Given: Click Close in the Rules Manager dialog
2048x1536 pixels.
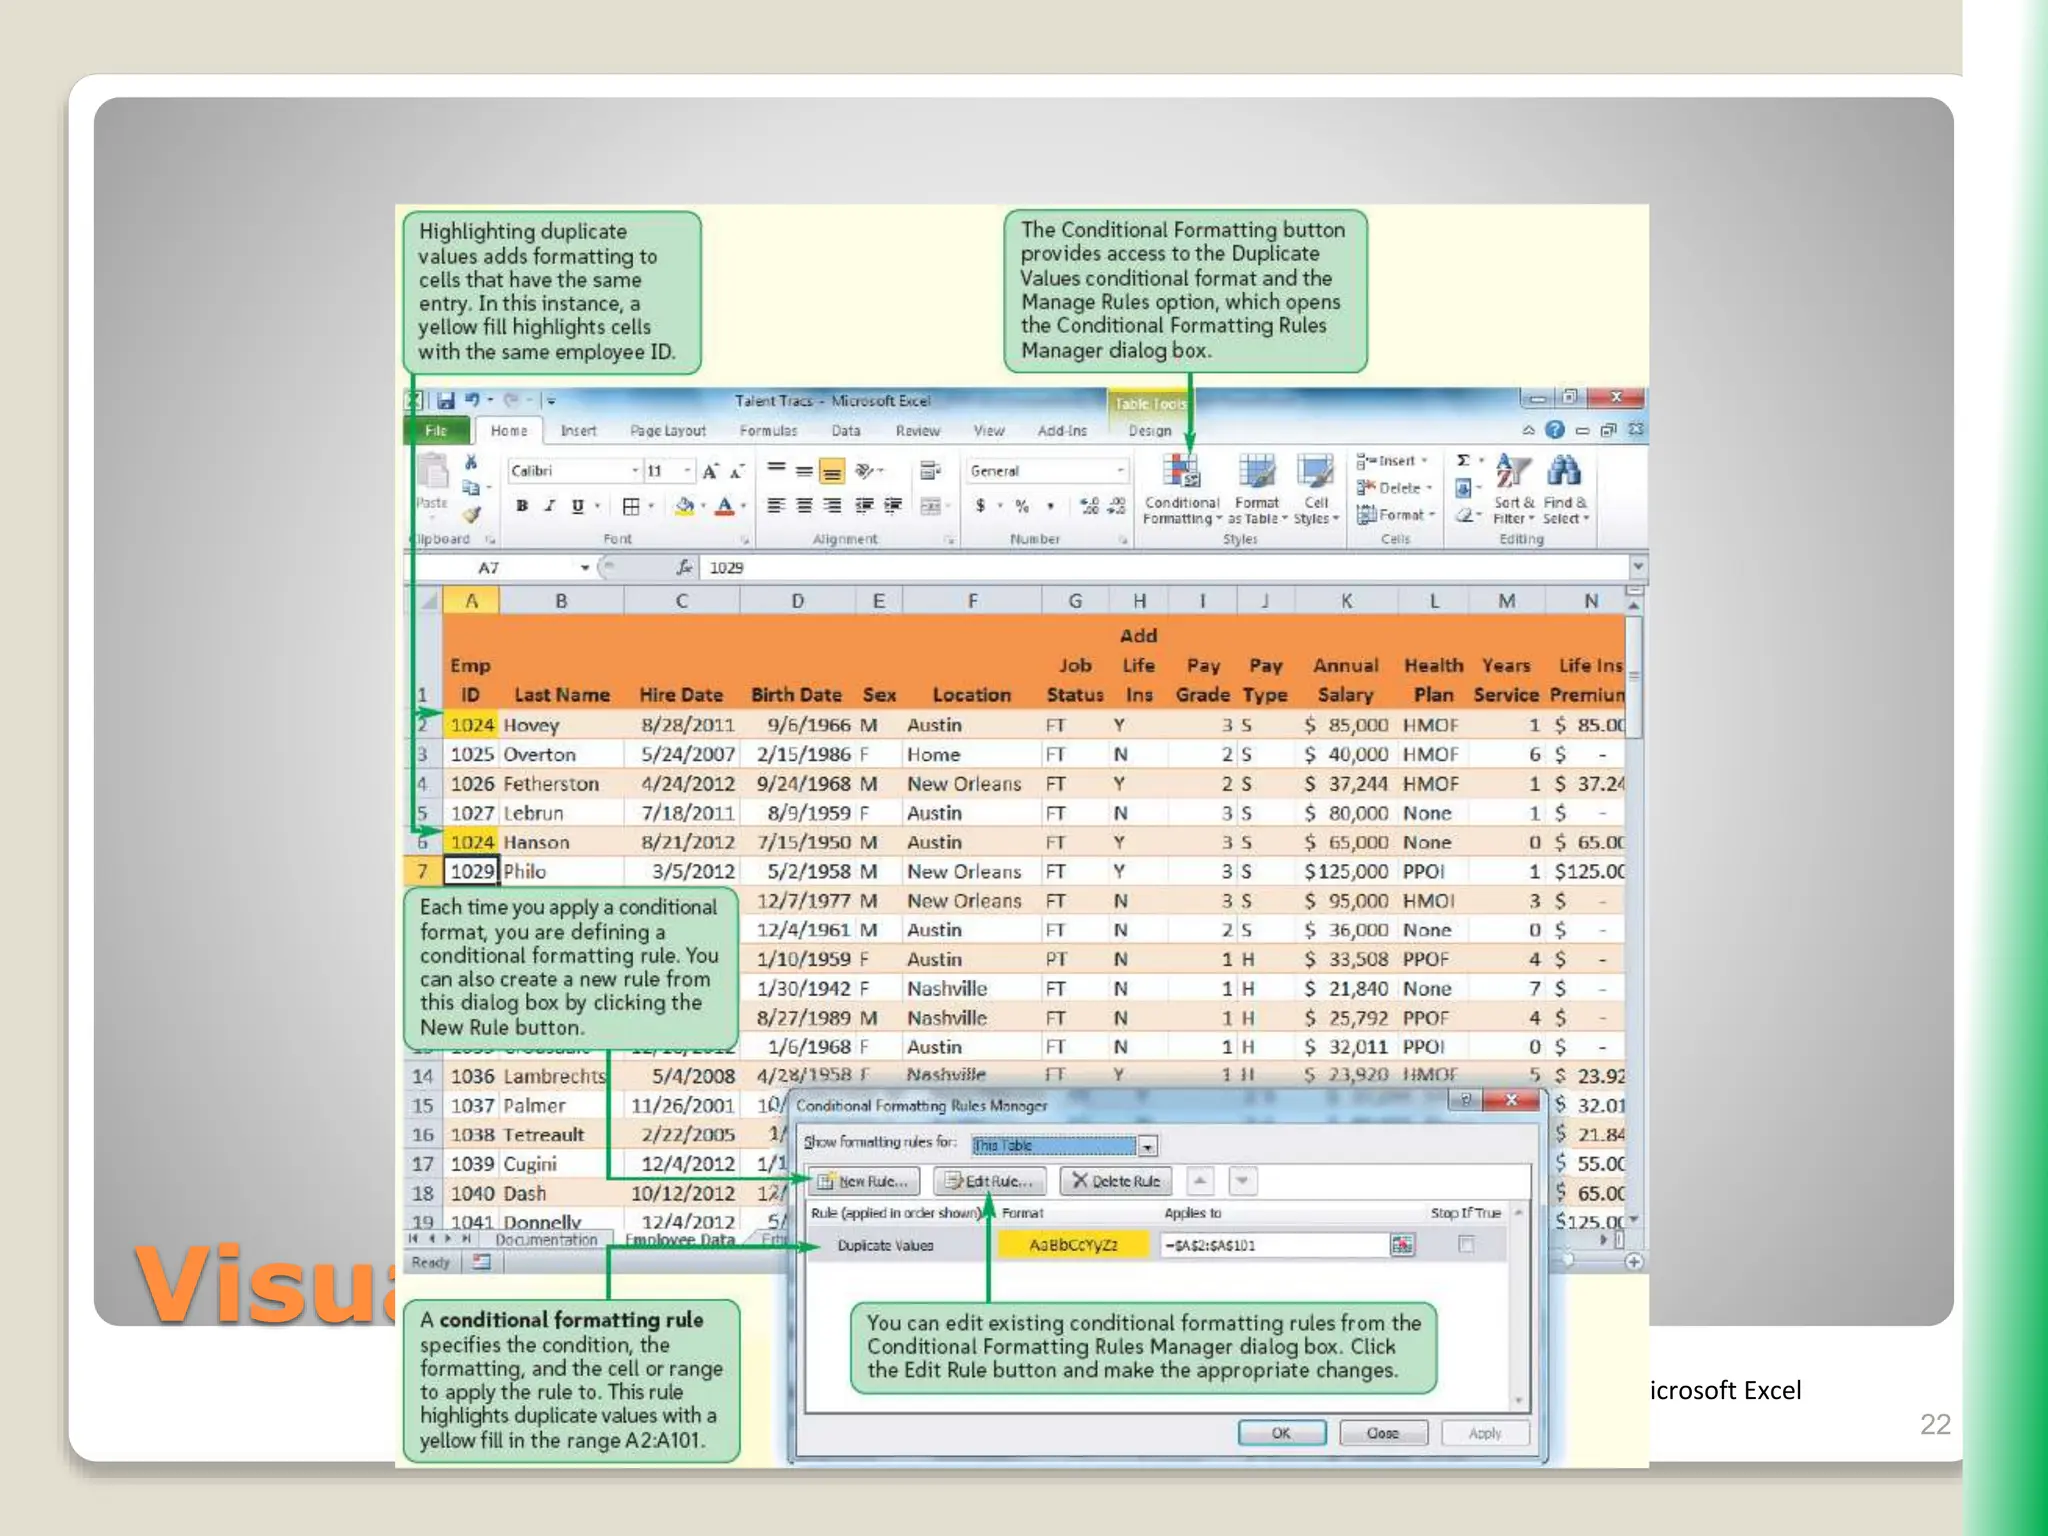Looking at the screenshot, I should pyautogui.click(x=1383, y=1433).
